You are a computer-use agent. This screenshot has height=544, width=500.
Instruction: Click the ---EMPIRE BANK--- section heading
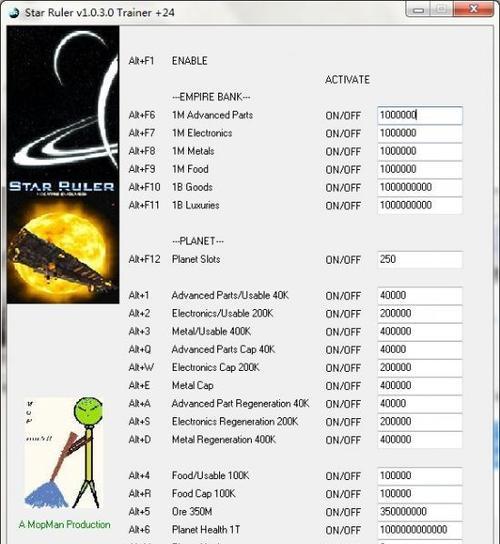pyautogui.click(x=211, y=97)
